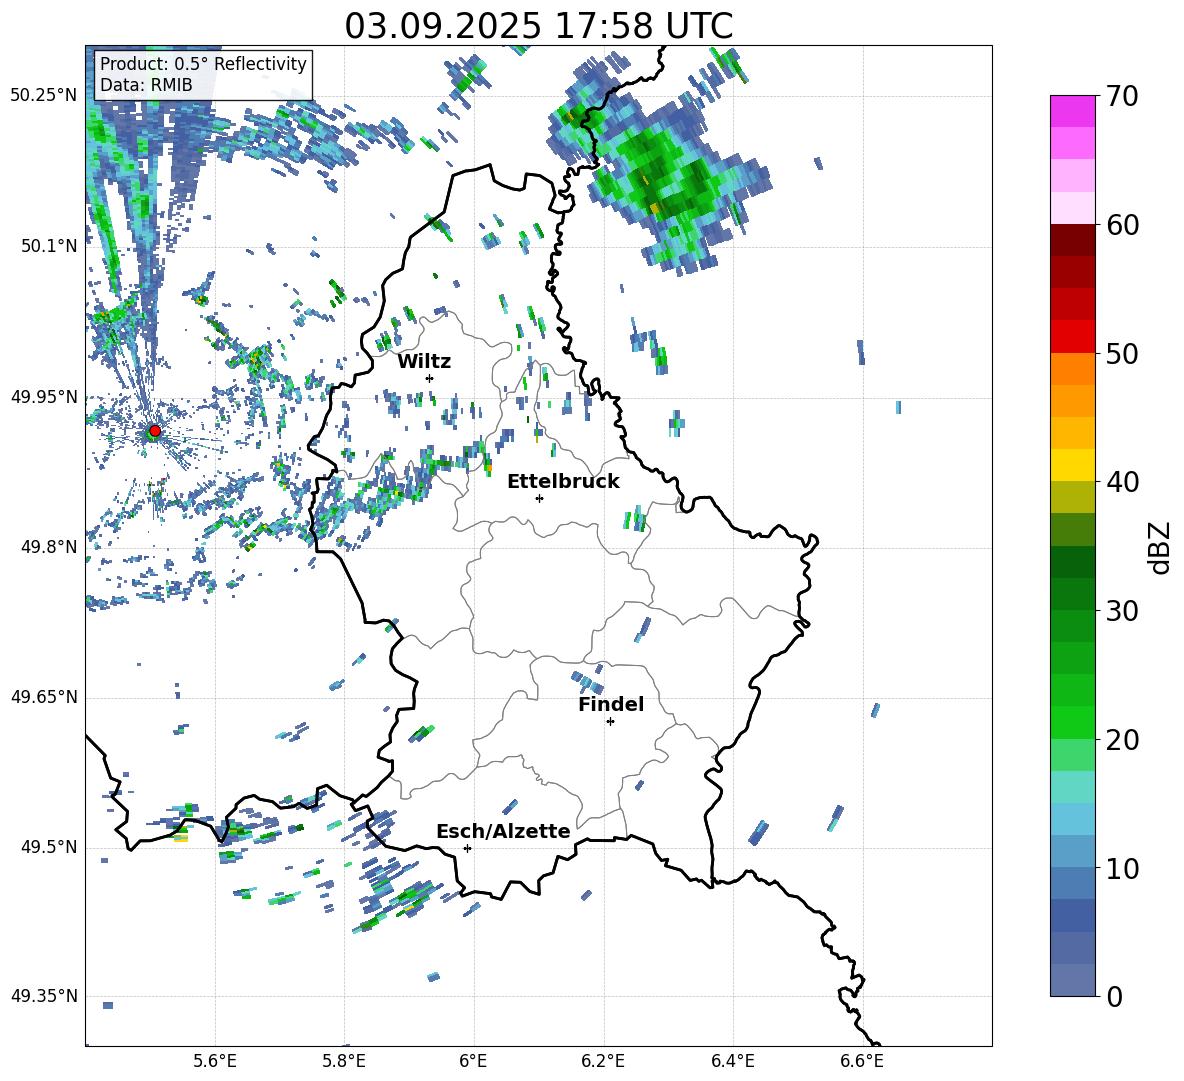The width and height of the screenshot is (1184, 1081).
Task: Click the 'Data: RMIB' text
Action: pos(146,85)
